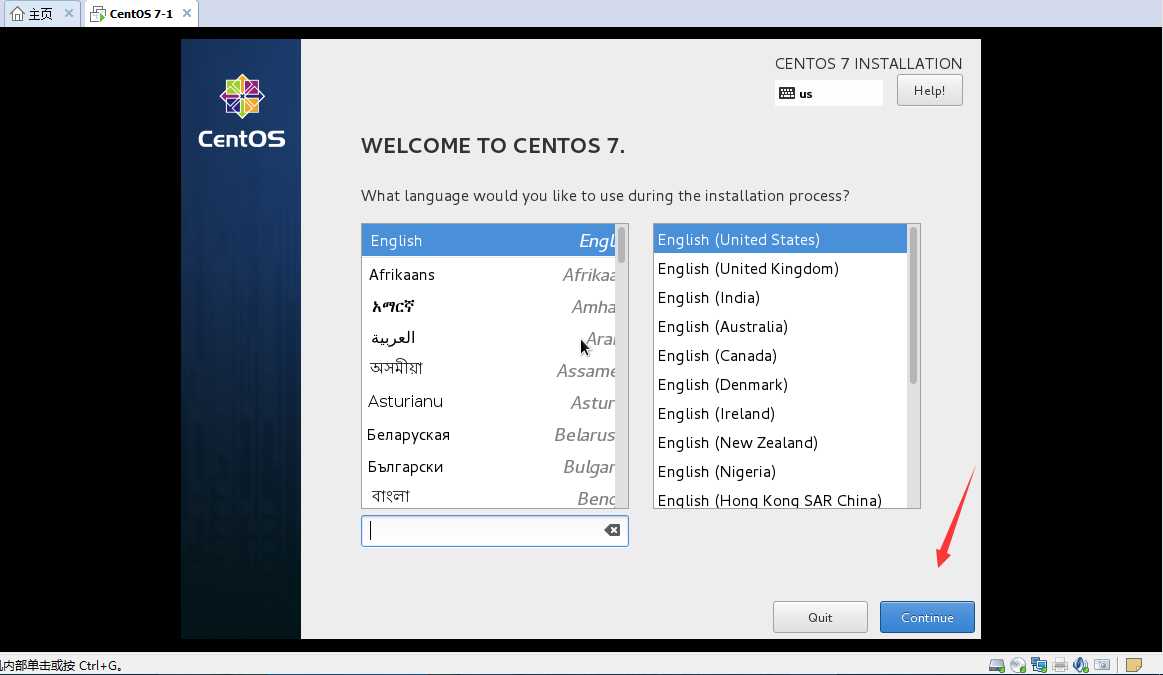
Task: Select Български in the language list
Action: [x=489, y=467]
